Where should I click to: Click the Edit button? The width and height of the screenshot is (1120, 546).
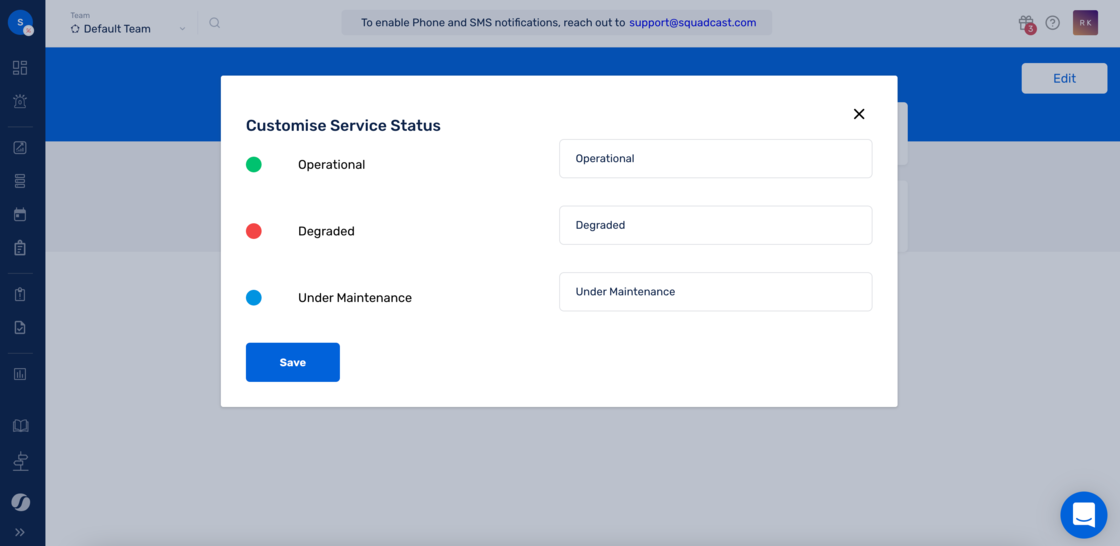tap(1064, 79)
